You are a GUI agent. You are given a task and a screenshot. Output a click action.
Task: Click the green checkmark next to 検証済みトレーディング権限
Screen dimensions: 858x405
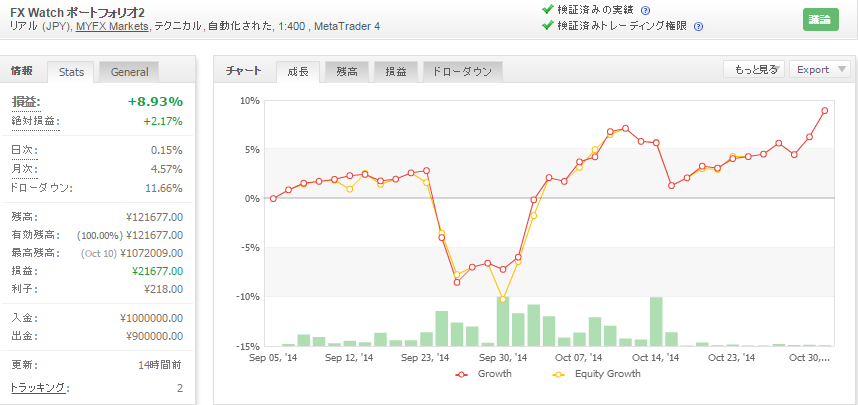pyautogui.click(x=547, y=25)
